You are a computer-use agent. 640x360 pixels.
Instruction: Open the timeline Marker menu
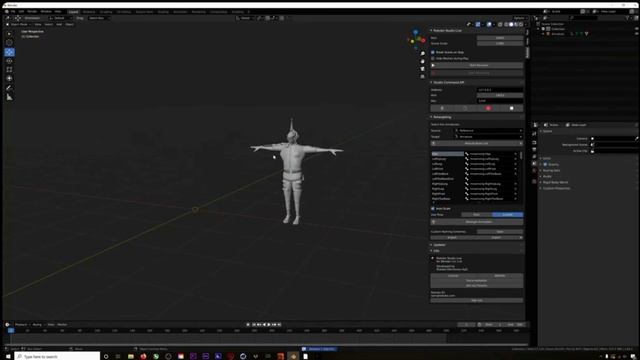point(62,325)
